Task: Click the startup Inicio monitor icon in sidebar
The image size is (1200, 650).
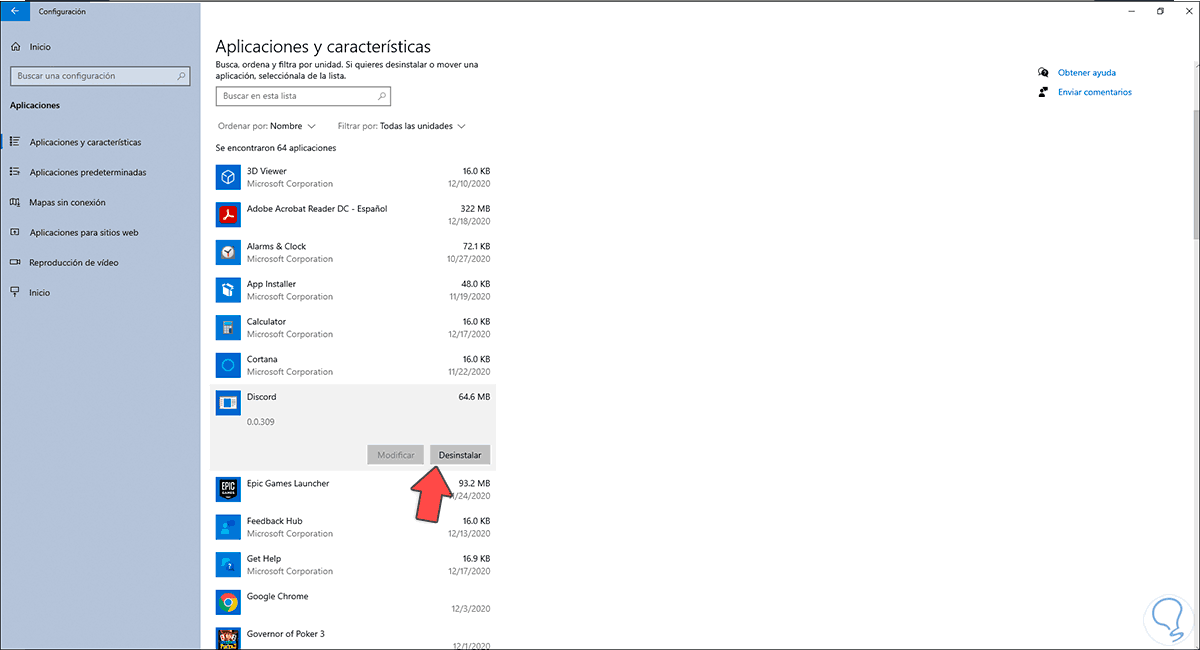Action: (15, 292)
